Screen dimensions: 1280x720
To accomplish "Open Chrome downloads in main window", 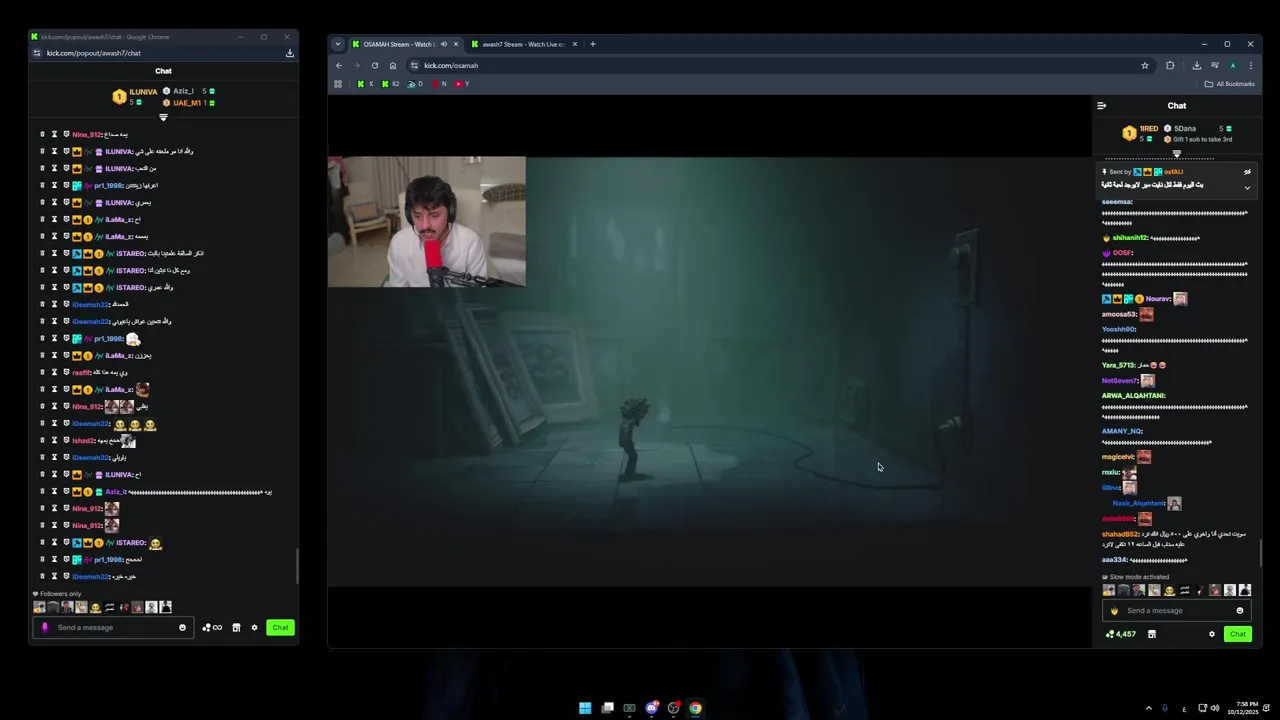I will (x=1196, y=66).
